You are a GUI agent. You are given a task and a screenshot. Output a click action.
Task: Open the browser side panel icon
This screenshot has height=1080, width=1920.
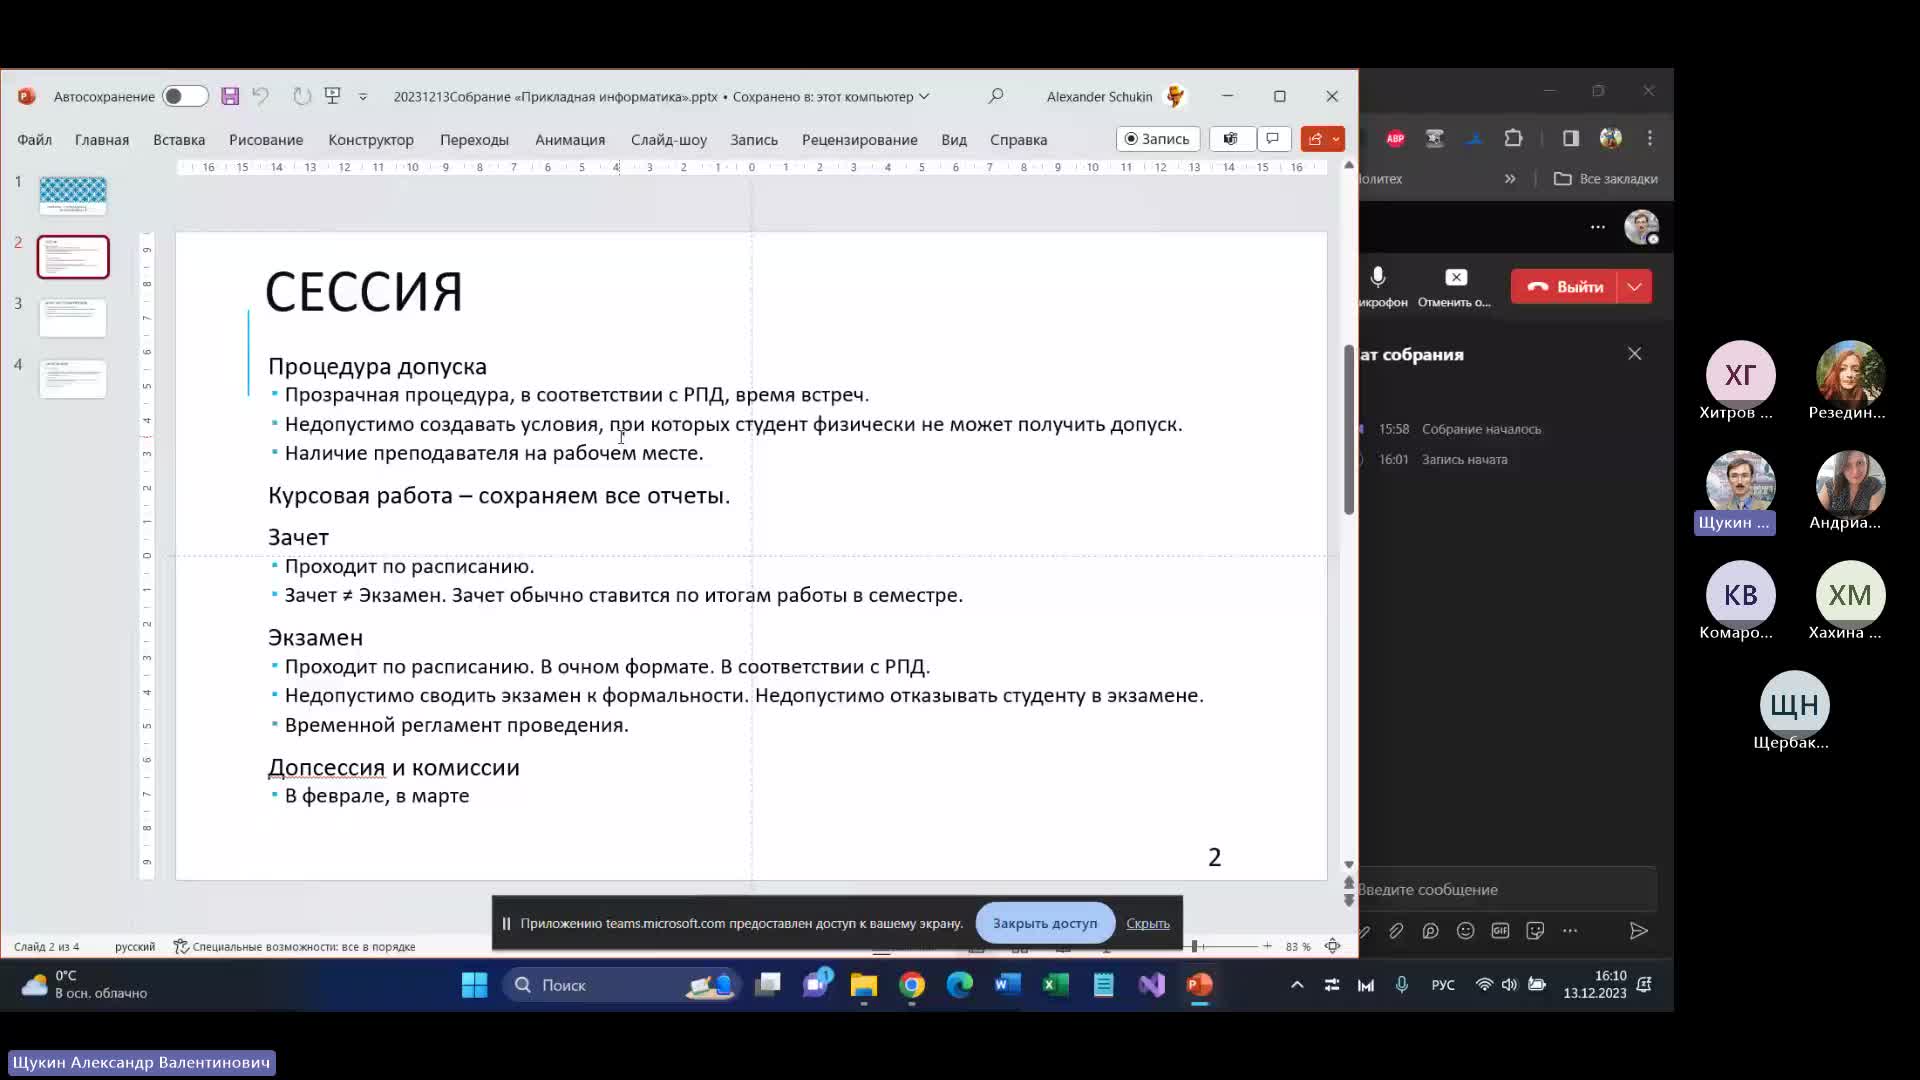pyautogui.click(x=1571, y=139)
